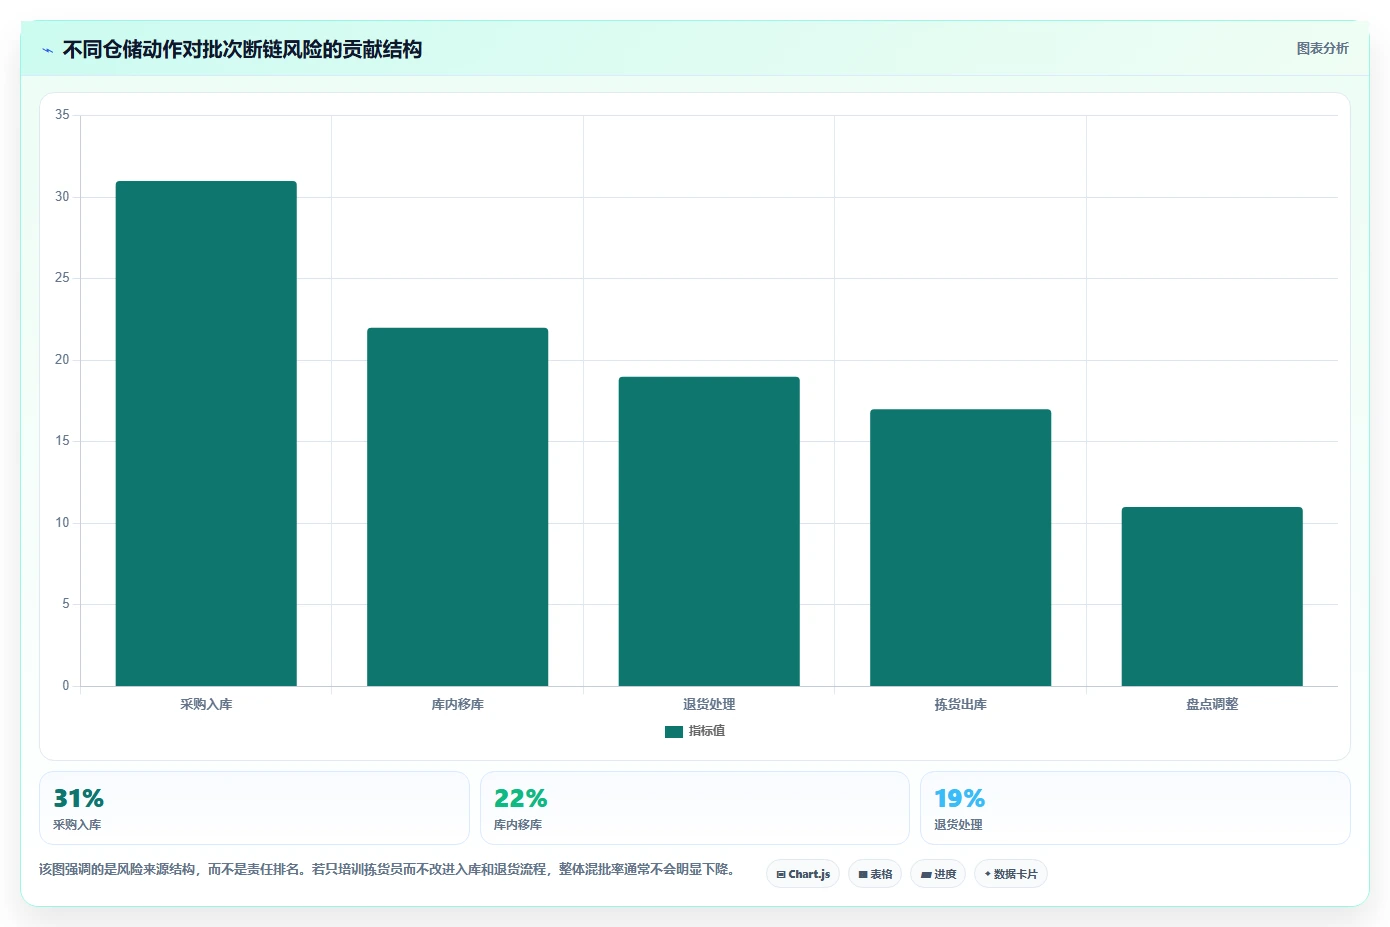The image size is (1390, 927).
Task: Click the y-axis value 30
Action: [62, 197]
